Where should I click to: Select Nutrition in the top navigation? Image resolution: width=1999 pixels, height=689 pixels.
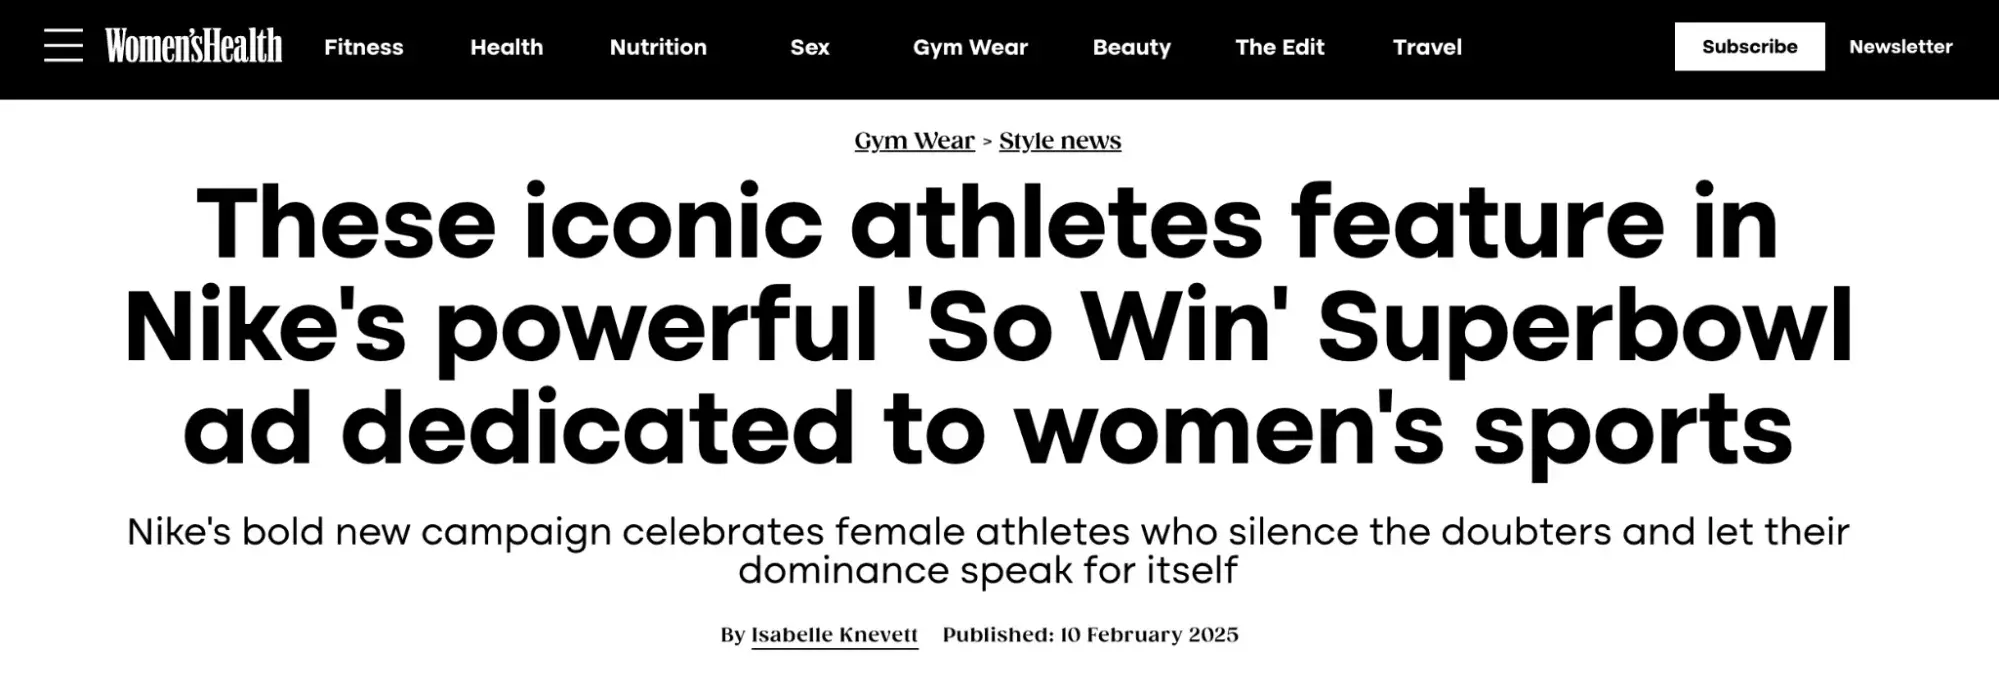pyautogui.click(x=658, y=47)
